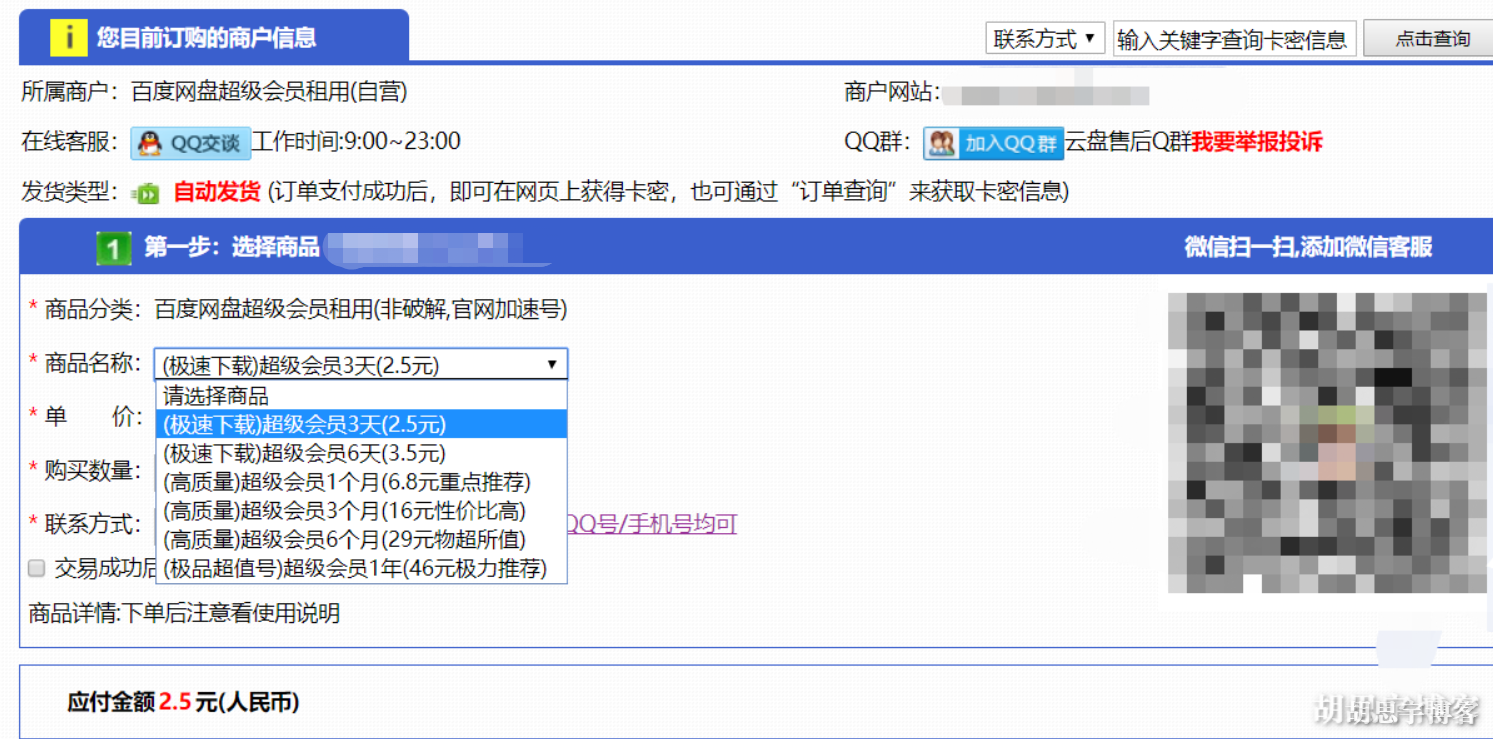
Task: Click the green 自动发货 delivery icon
Action: point(147,192)
